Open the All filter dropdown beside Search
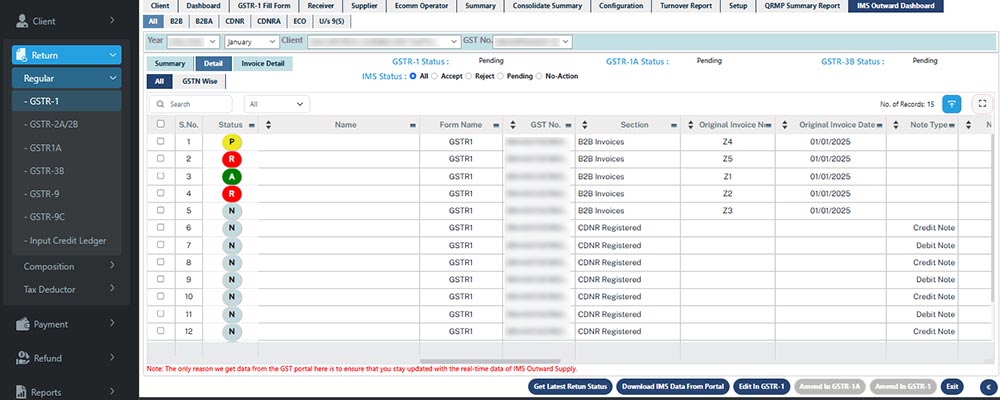1000x400 pixels. [x=276, y=103]
